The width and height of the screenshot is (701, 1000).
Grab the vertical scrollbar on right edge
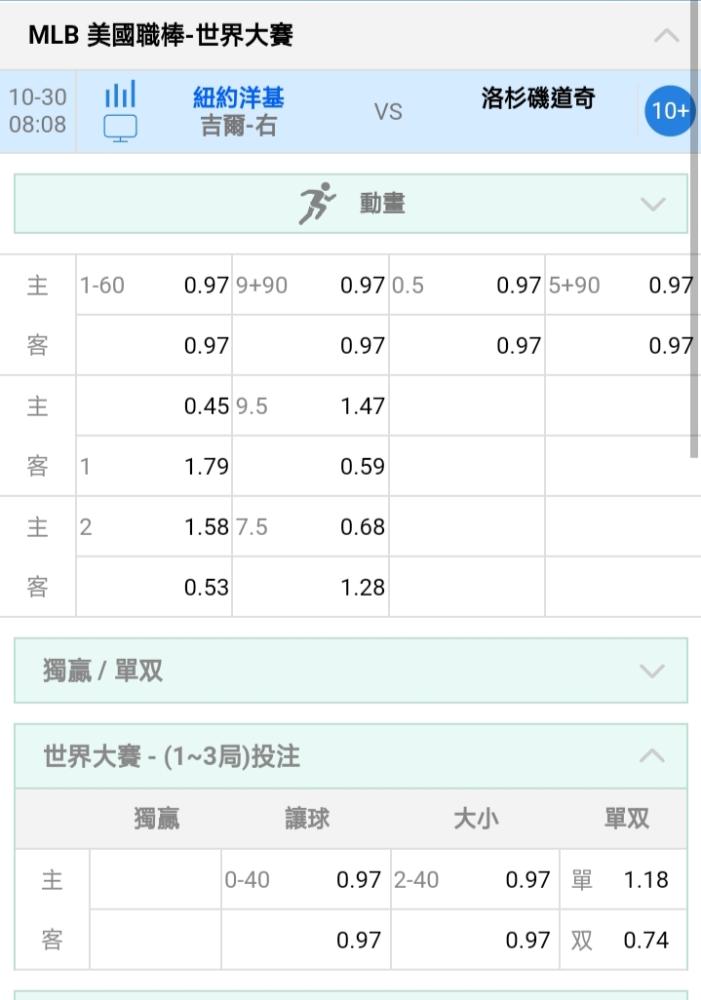click(x=694, y=229)
